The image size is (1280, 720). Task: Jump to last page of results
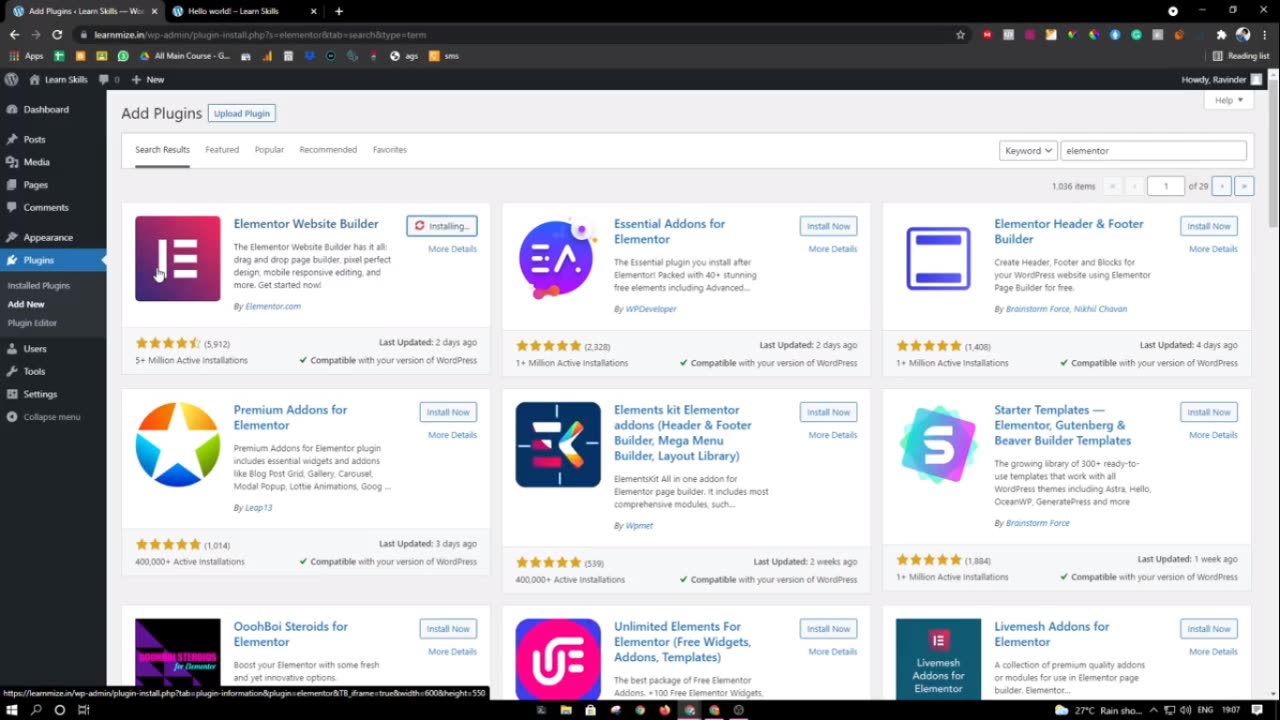[1244, 186]
